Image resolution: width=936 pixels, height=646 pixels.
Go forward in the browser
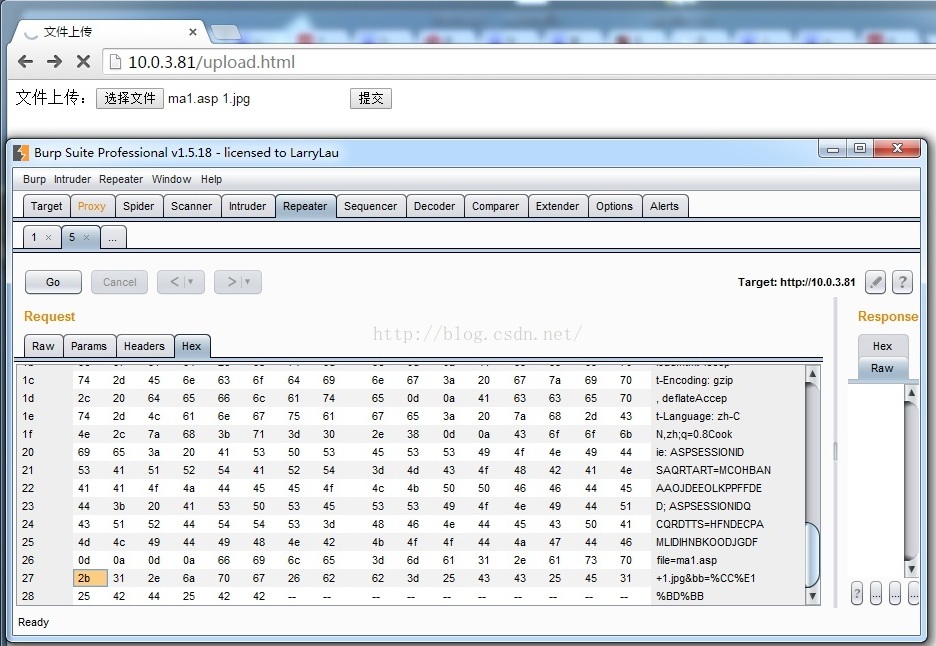54,61
